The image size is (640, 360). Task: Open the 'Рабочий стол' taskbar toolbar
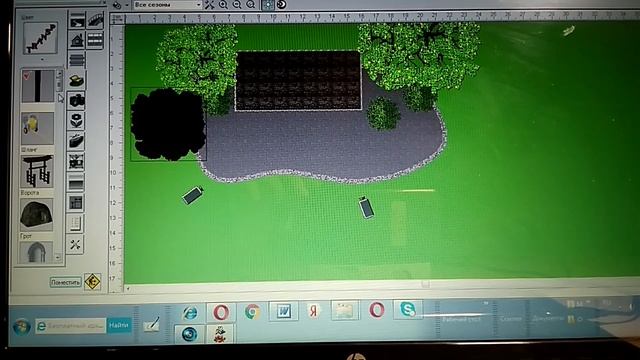click(462, 320)
